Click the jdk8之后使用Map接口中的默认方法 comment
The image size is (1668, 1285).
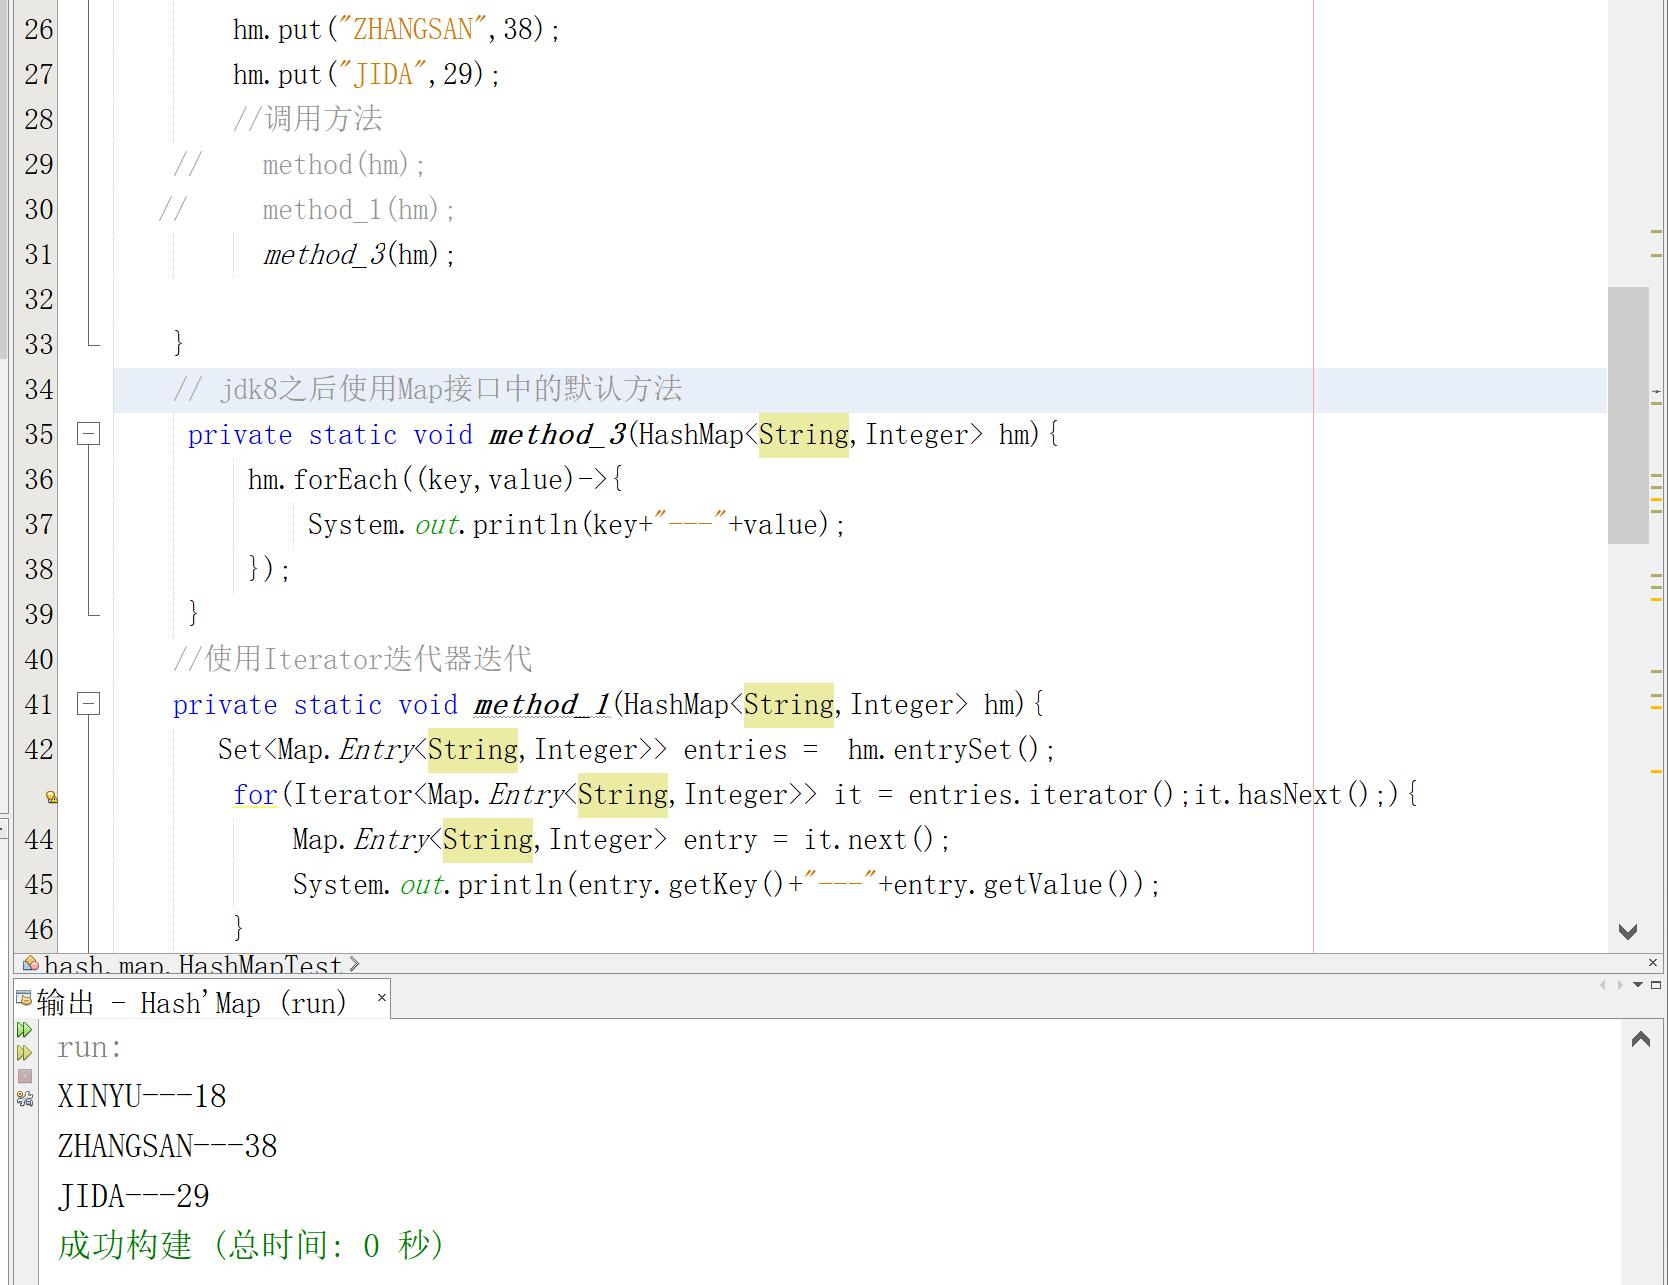pyautogui.click(x=428, y=388)
